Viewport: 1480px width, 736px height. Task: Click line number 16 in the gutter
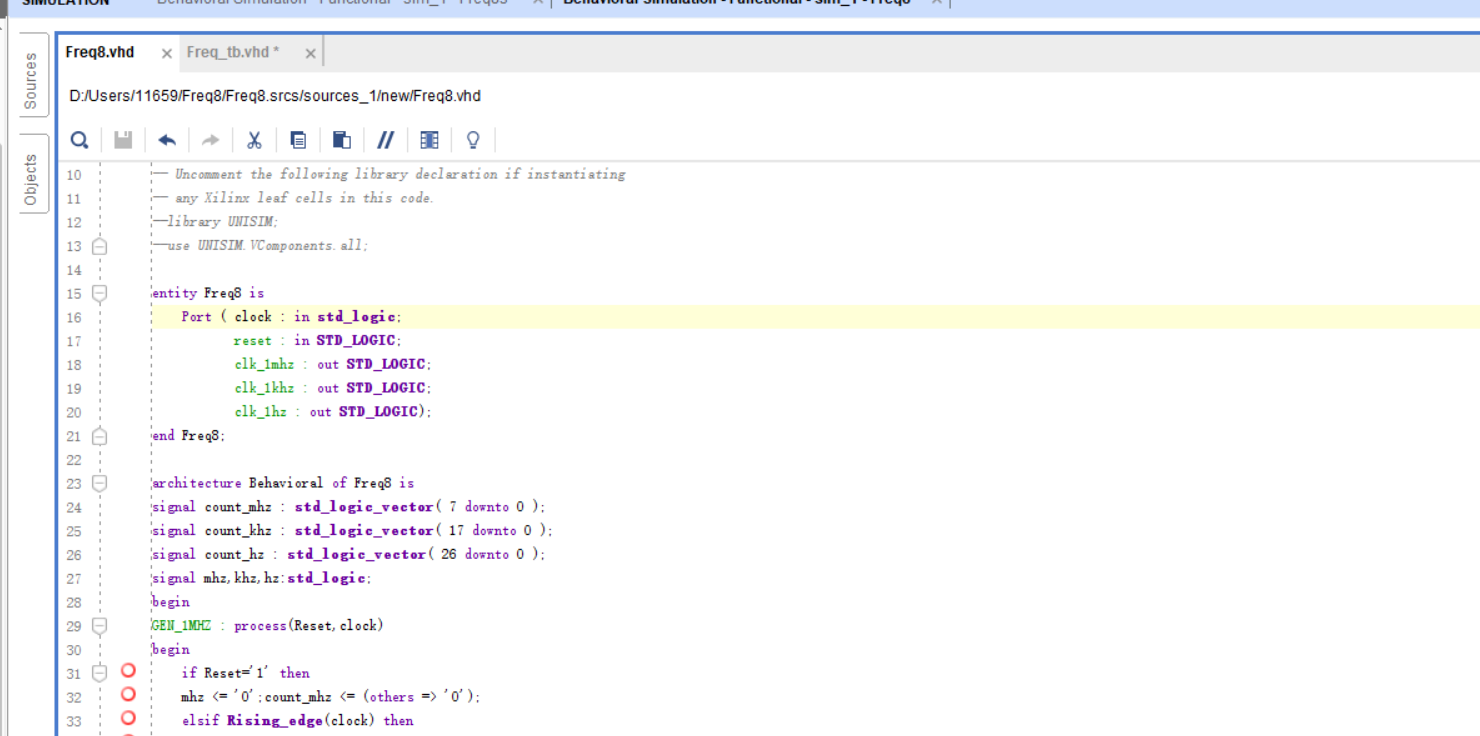coord(74,318)
